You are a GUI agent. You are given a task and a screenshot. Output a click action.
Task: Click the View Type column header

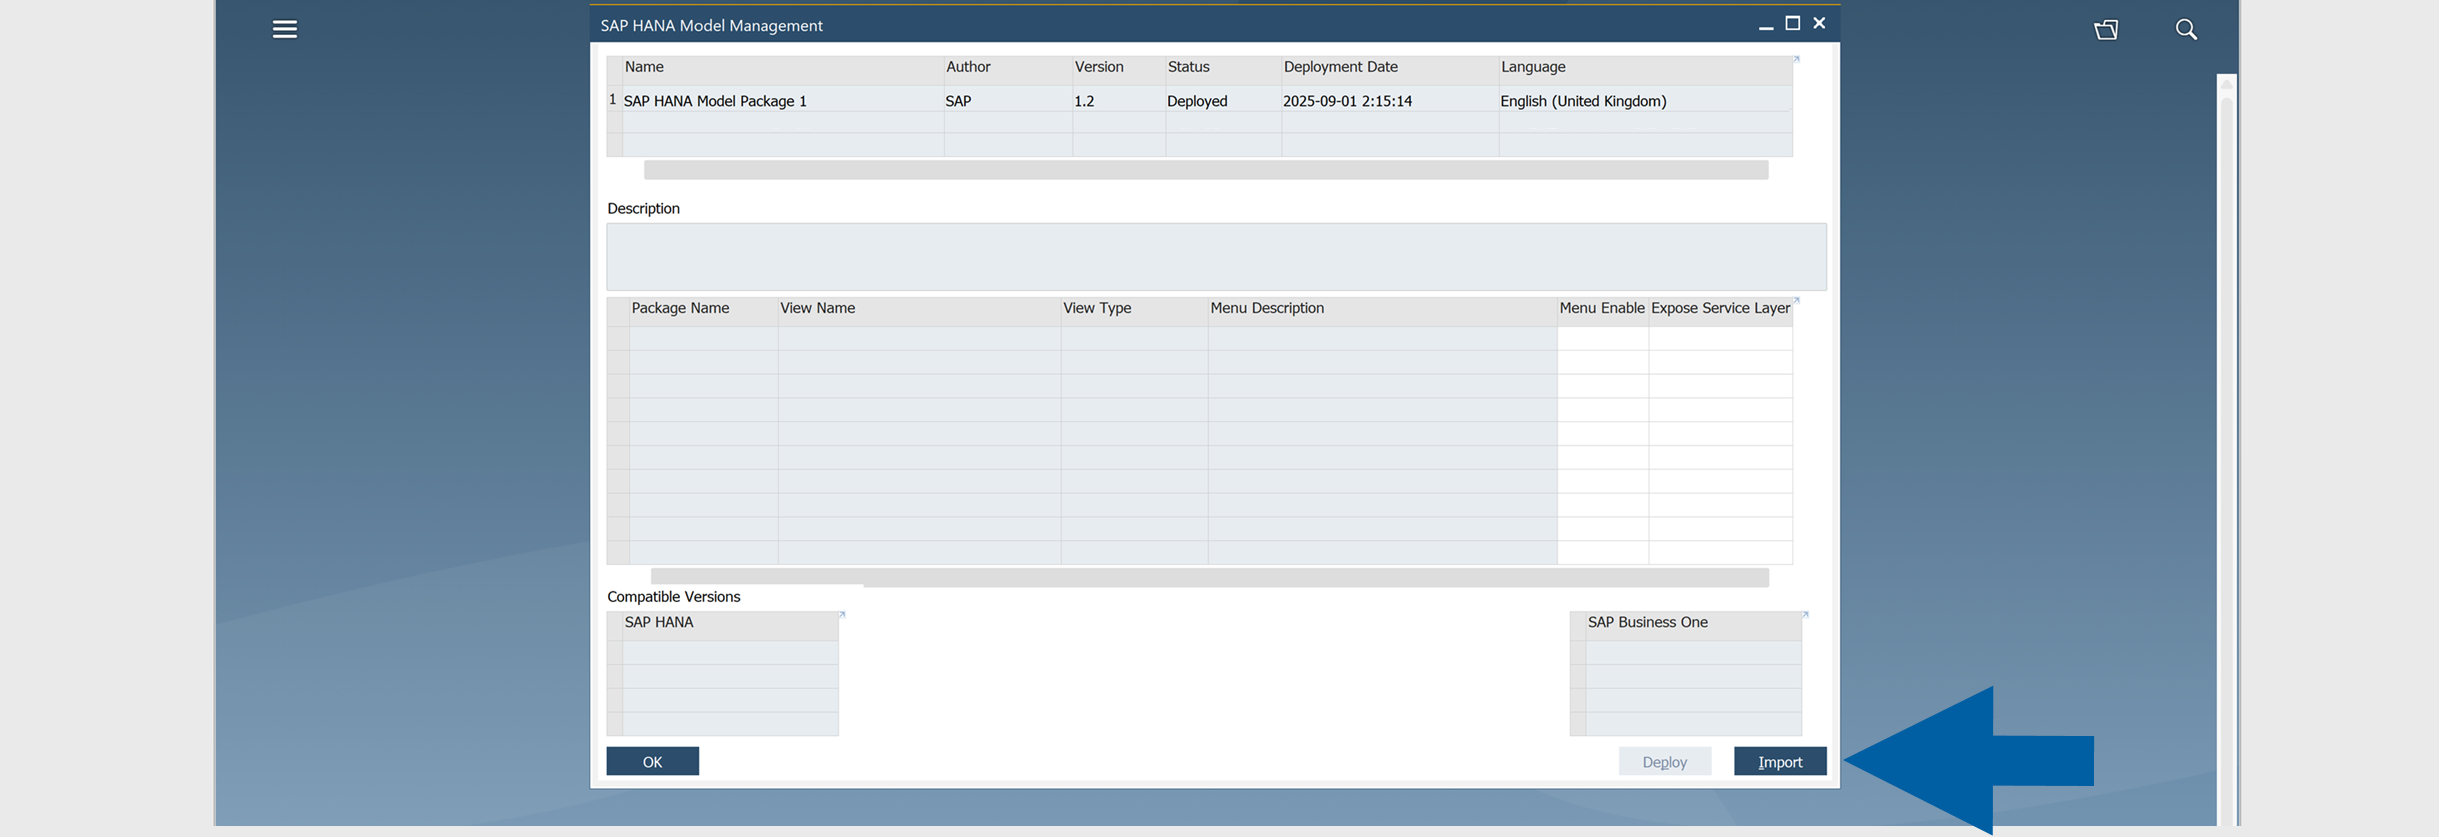tap(1134, 309)
